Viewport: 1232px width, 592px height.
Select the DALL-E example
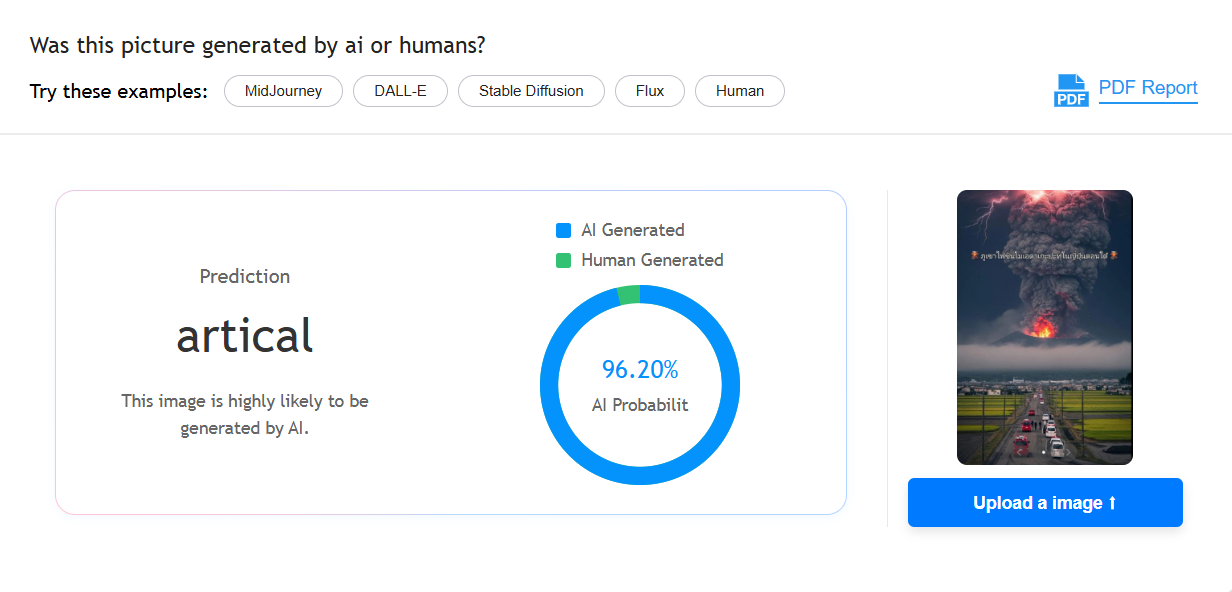[x=400, y=91]
